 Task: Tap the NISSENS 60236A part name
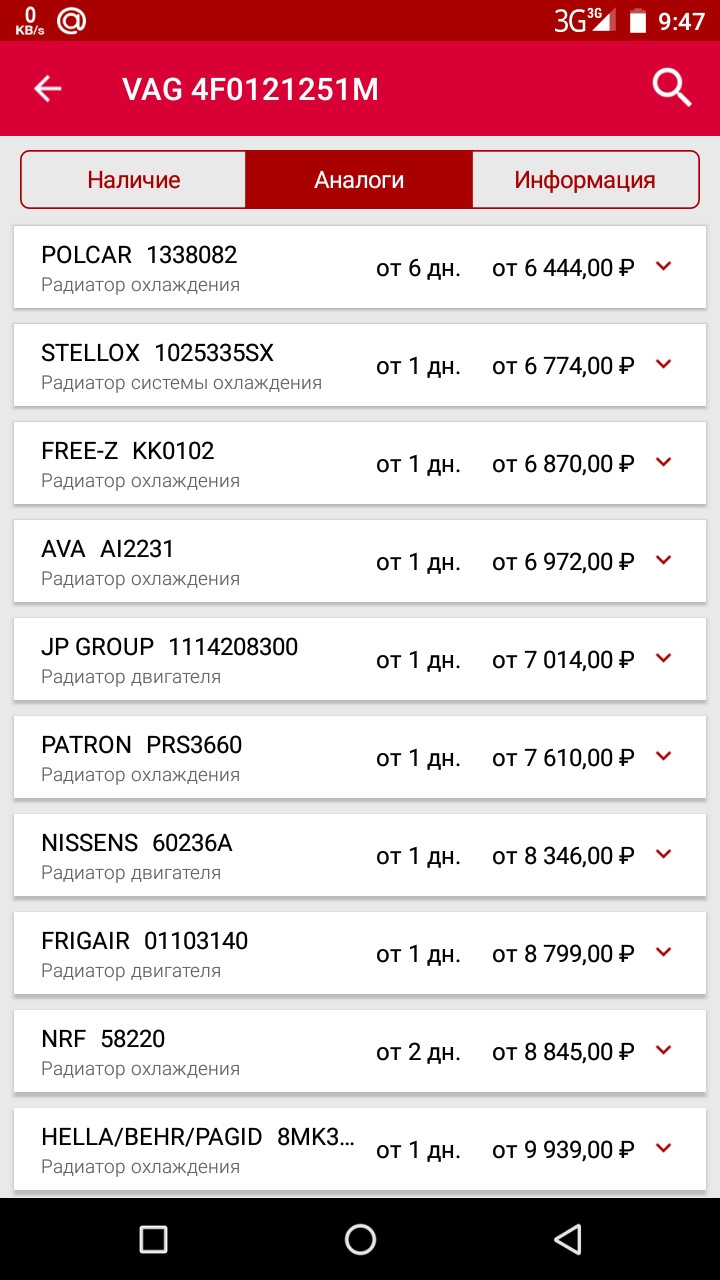[137, 843]
